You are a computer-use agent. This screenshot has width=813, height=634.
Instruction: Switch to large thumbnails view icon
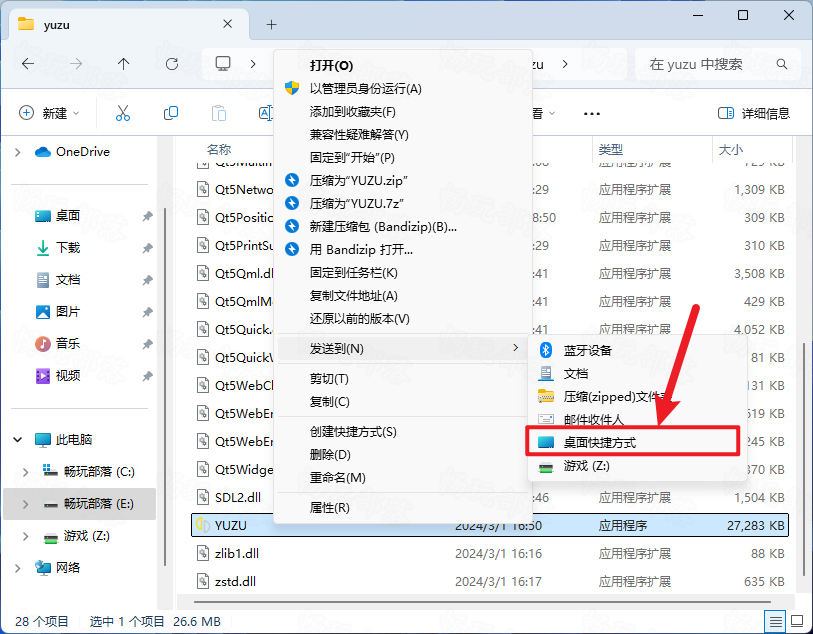tap(796, 621)
